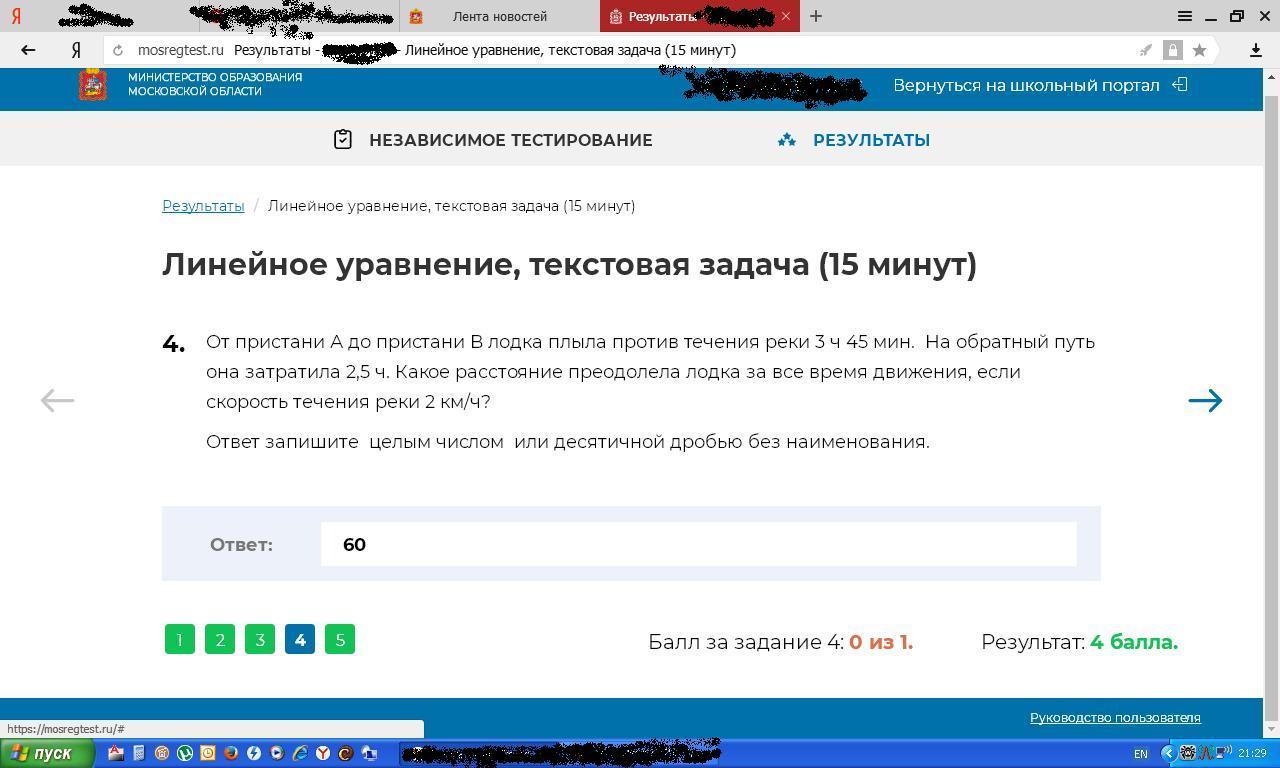Reload the page with the refresh icon
Screen dimensions: 1280x768
tap(118, 50)
